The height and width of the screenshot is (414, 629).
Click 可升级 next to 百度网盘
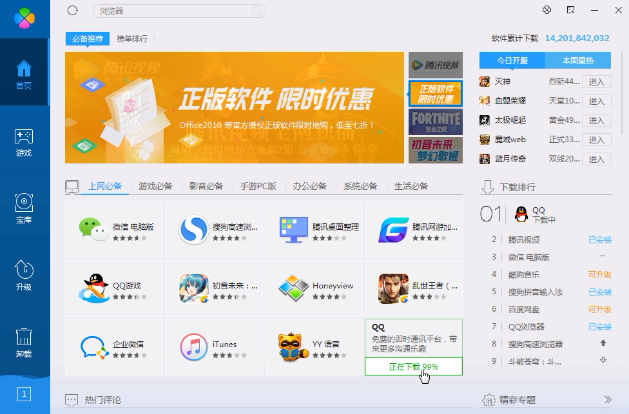600,309
